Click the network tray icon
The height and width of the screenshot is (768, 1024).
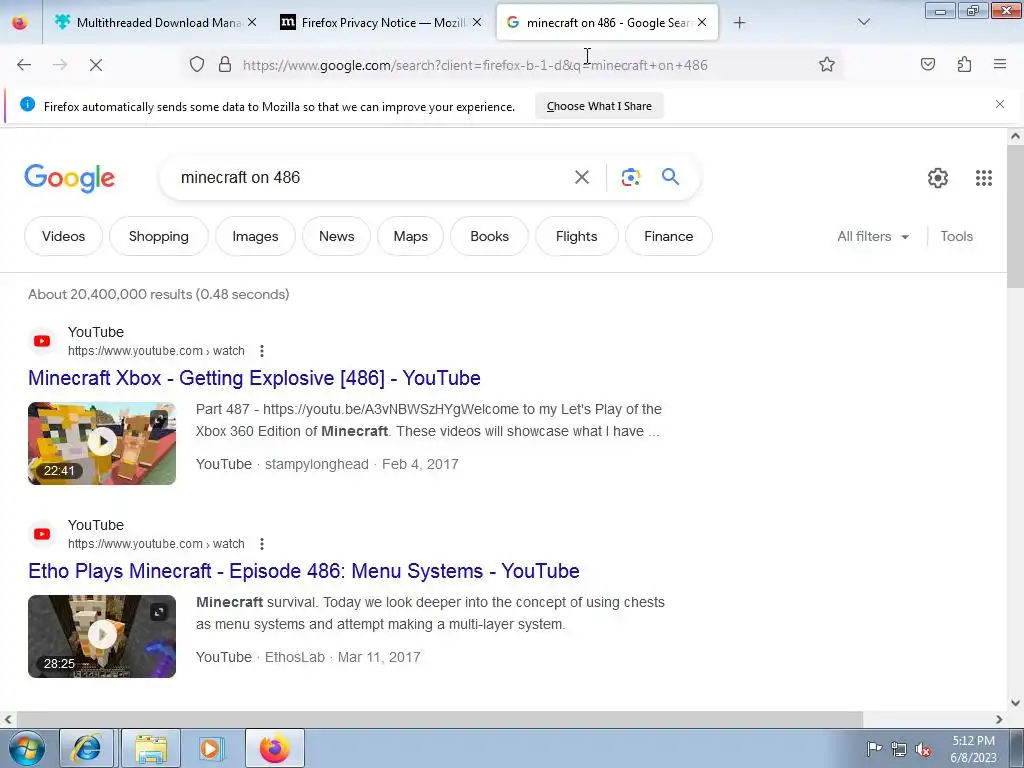click(899, 750)
